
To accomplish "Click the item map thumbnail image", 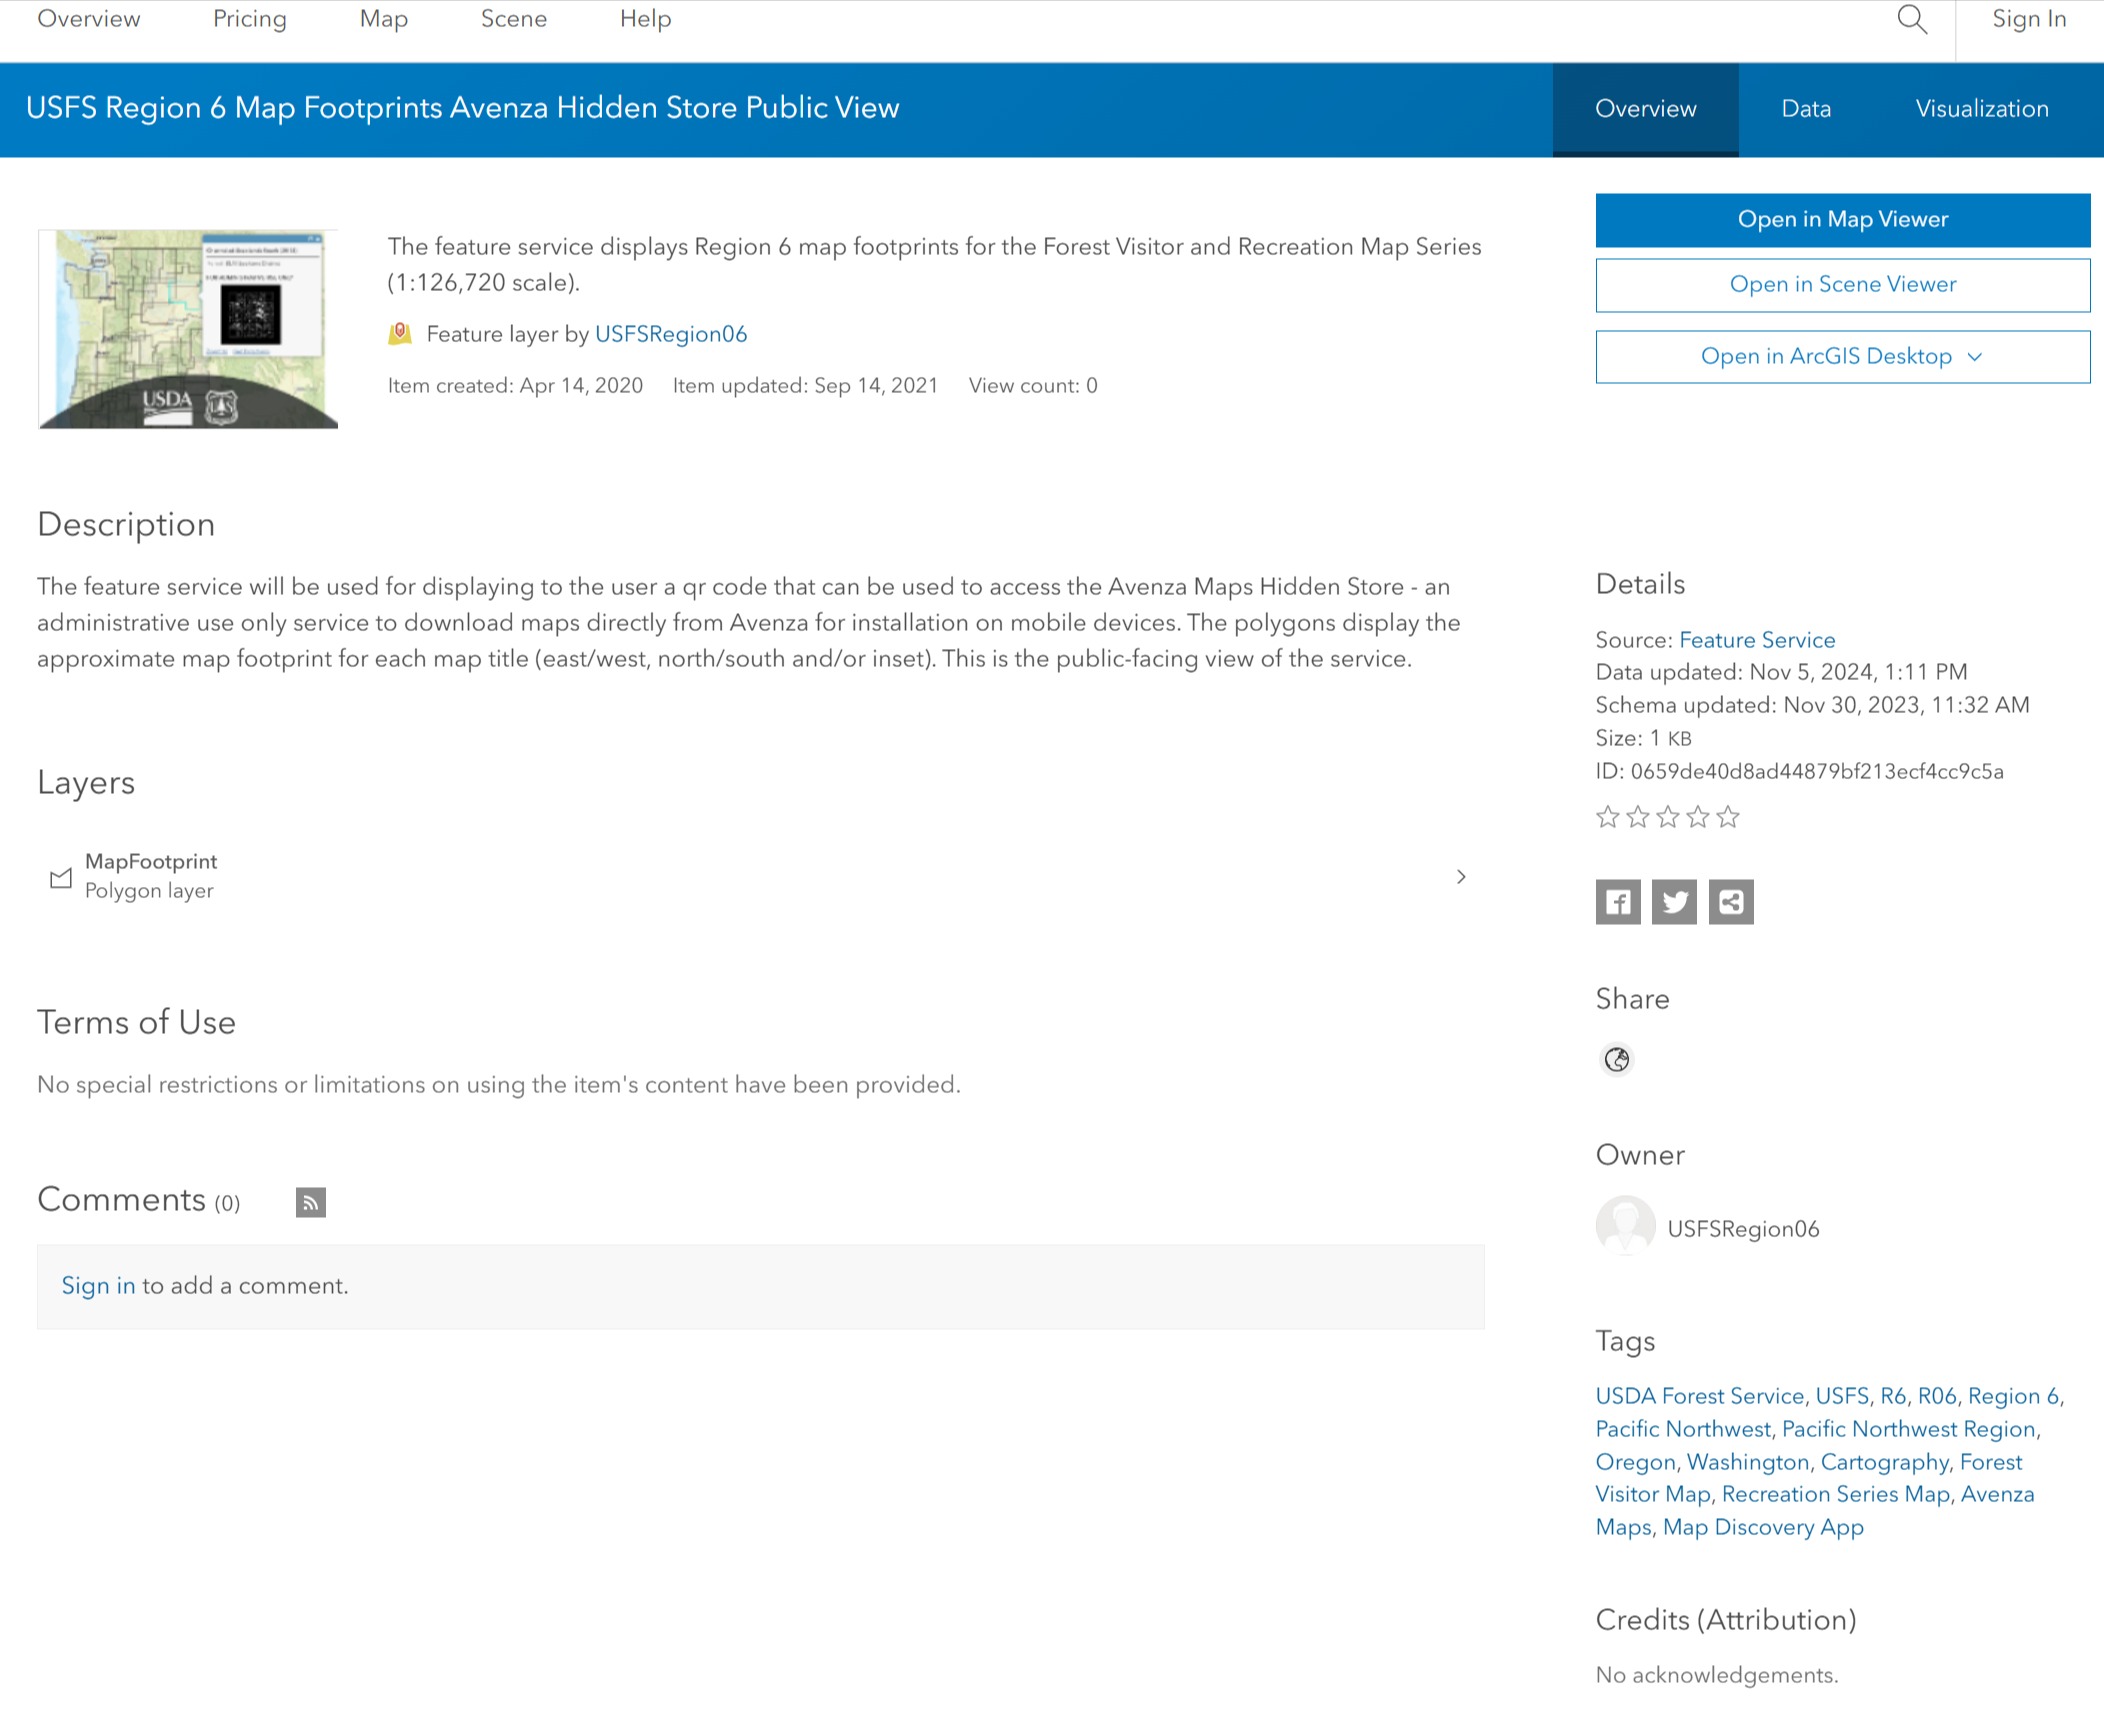I will [x=188, y=329].
